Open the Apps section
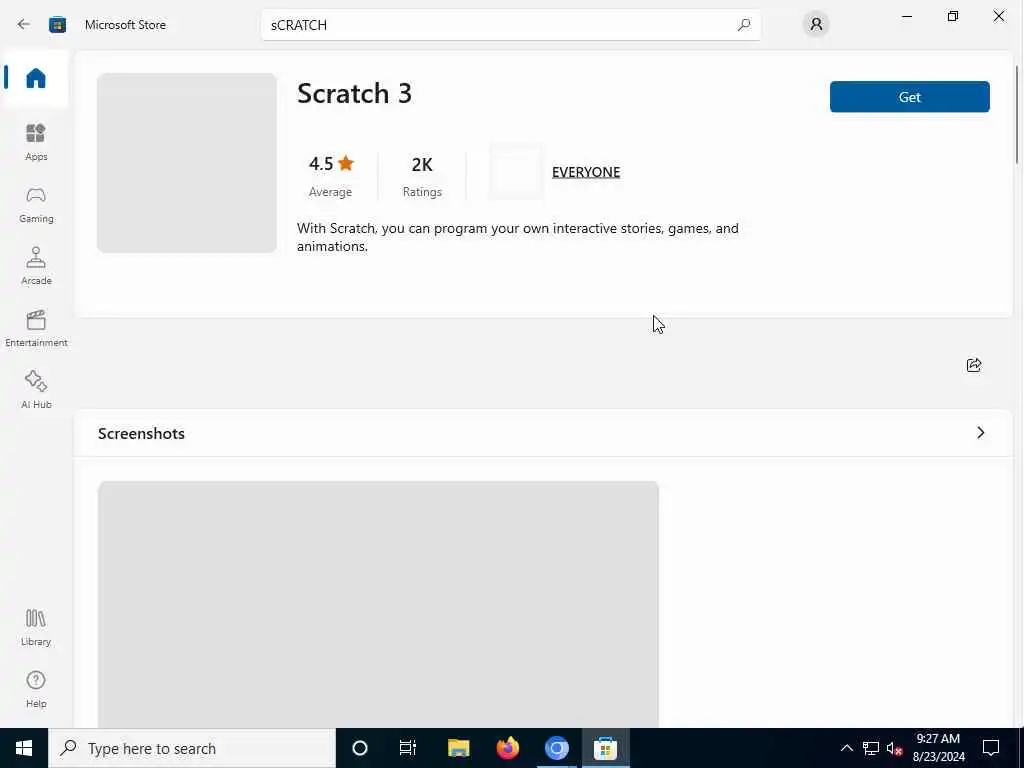Image resolution: width=1024 pixels, height=768 pixels. [x=36, y=142]
